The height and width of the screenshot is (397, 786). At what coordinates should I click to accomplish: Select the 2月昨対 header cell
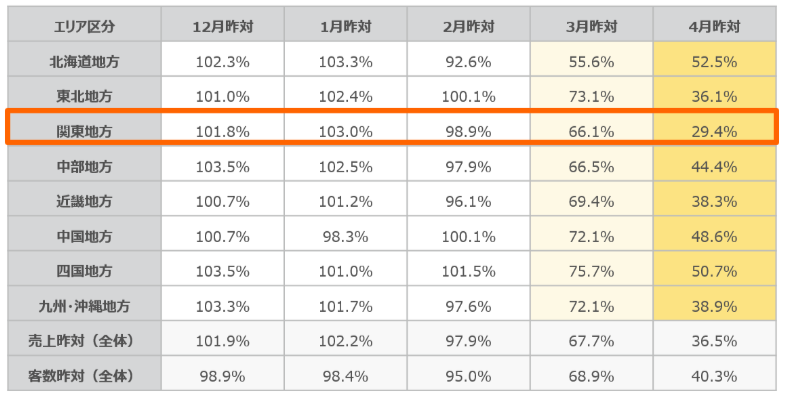click(x=468, y=24)
